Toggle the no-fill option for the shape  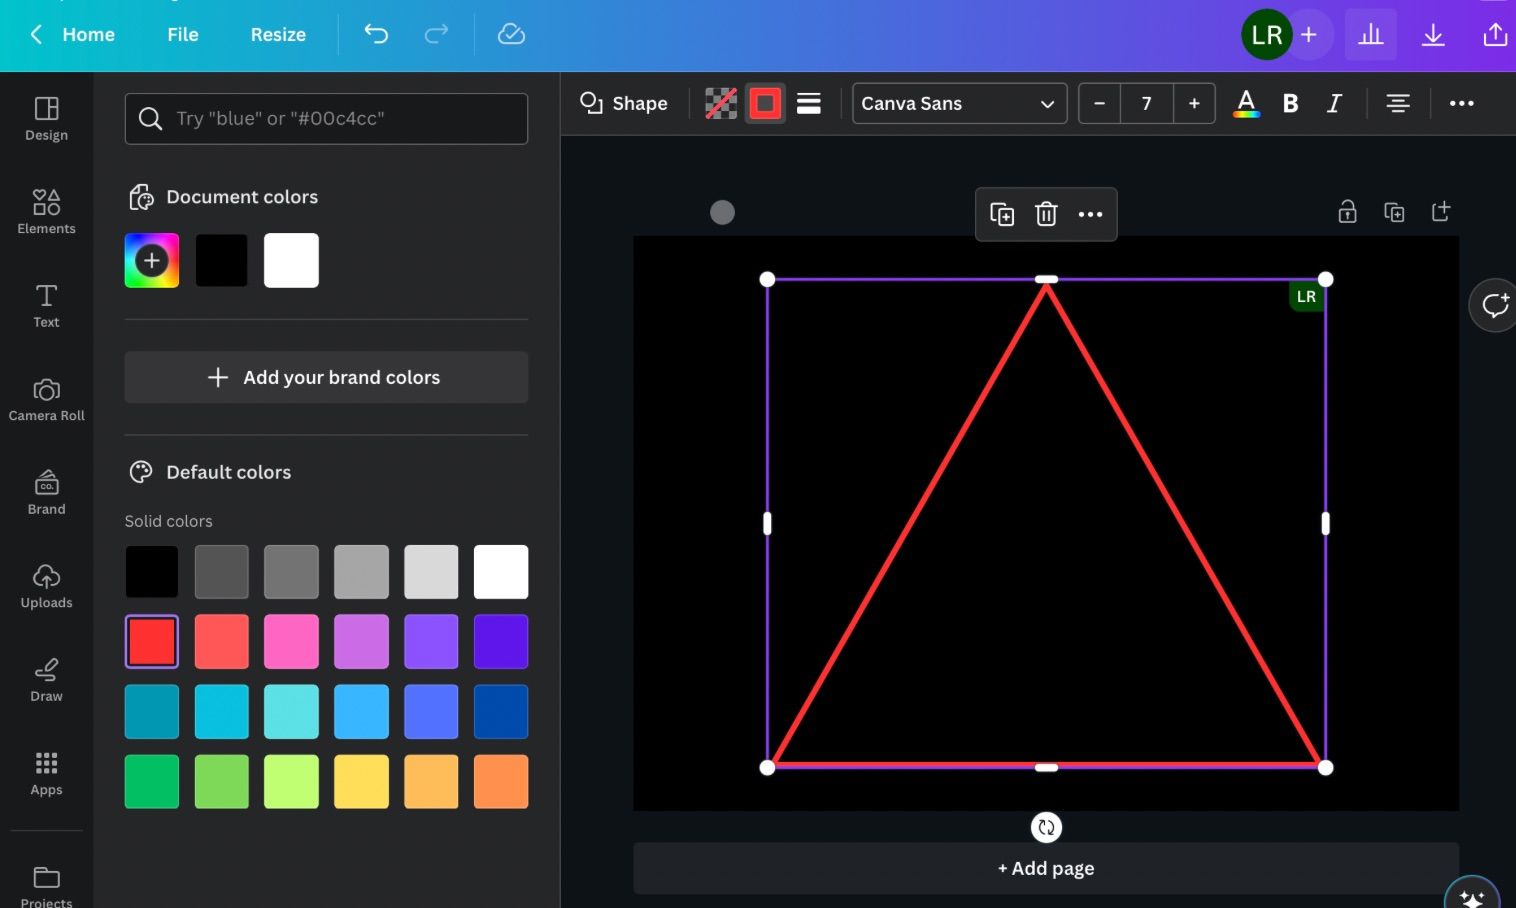pos(721,103)
